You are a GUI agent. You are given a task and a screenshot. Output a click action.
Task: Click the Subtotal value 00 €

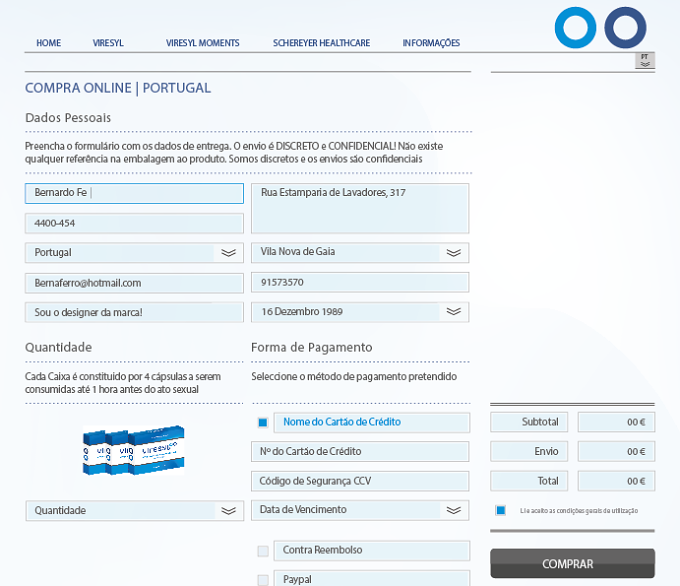(x=616, y=422)
